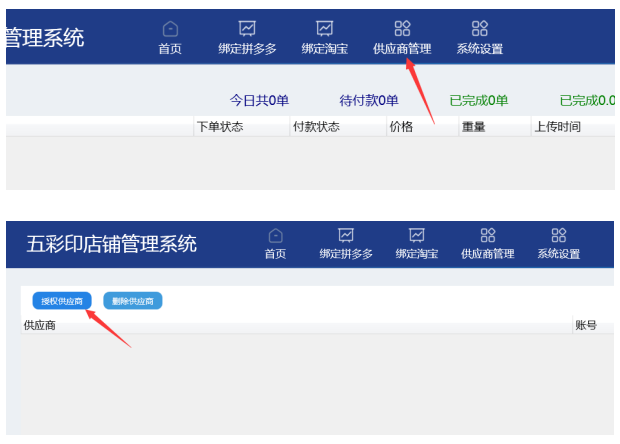Sort by the 价格 column header

click(x=401, y=127)
